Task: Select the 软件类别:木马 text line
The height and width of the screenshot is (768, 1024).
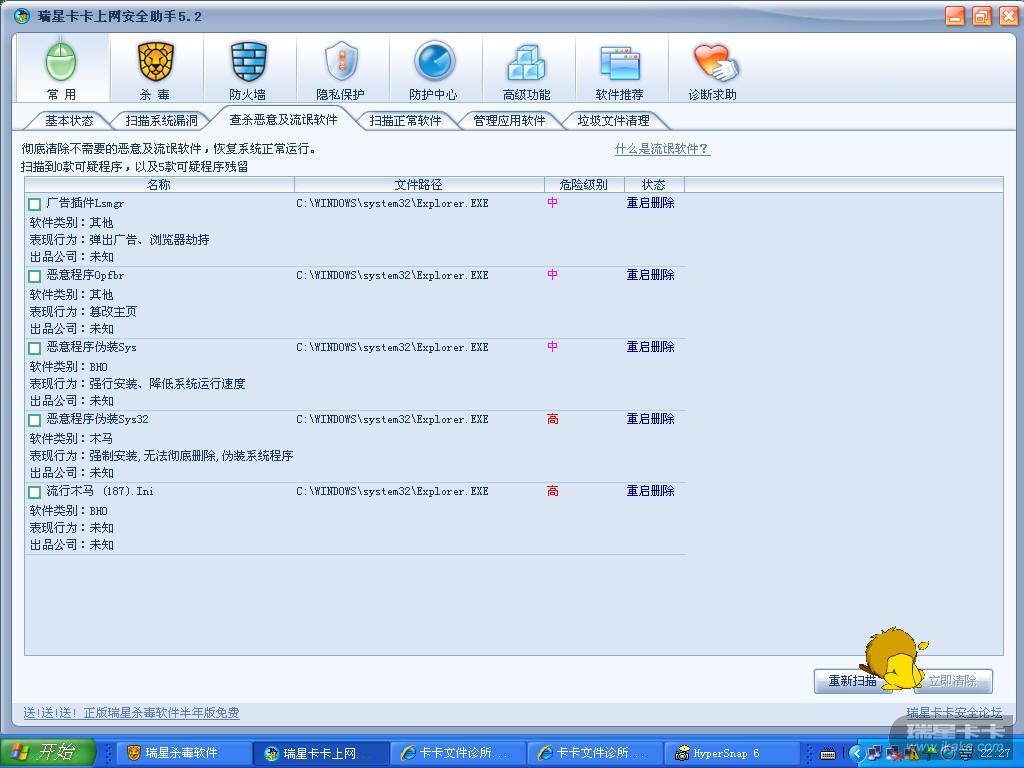Action: 71,438
